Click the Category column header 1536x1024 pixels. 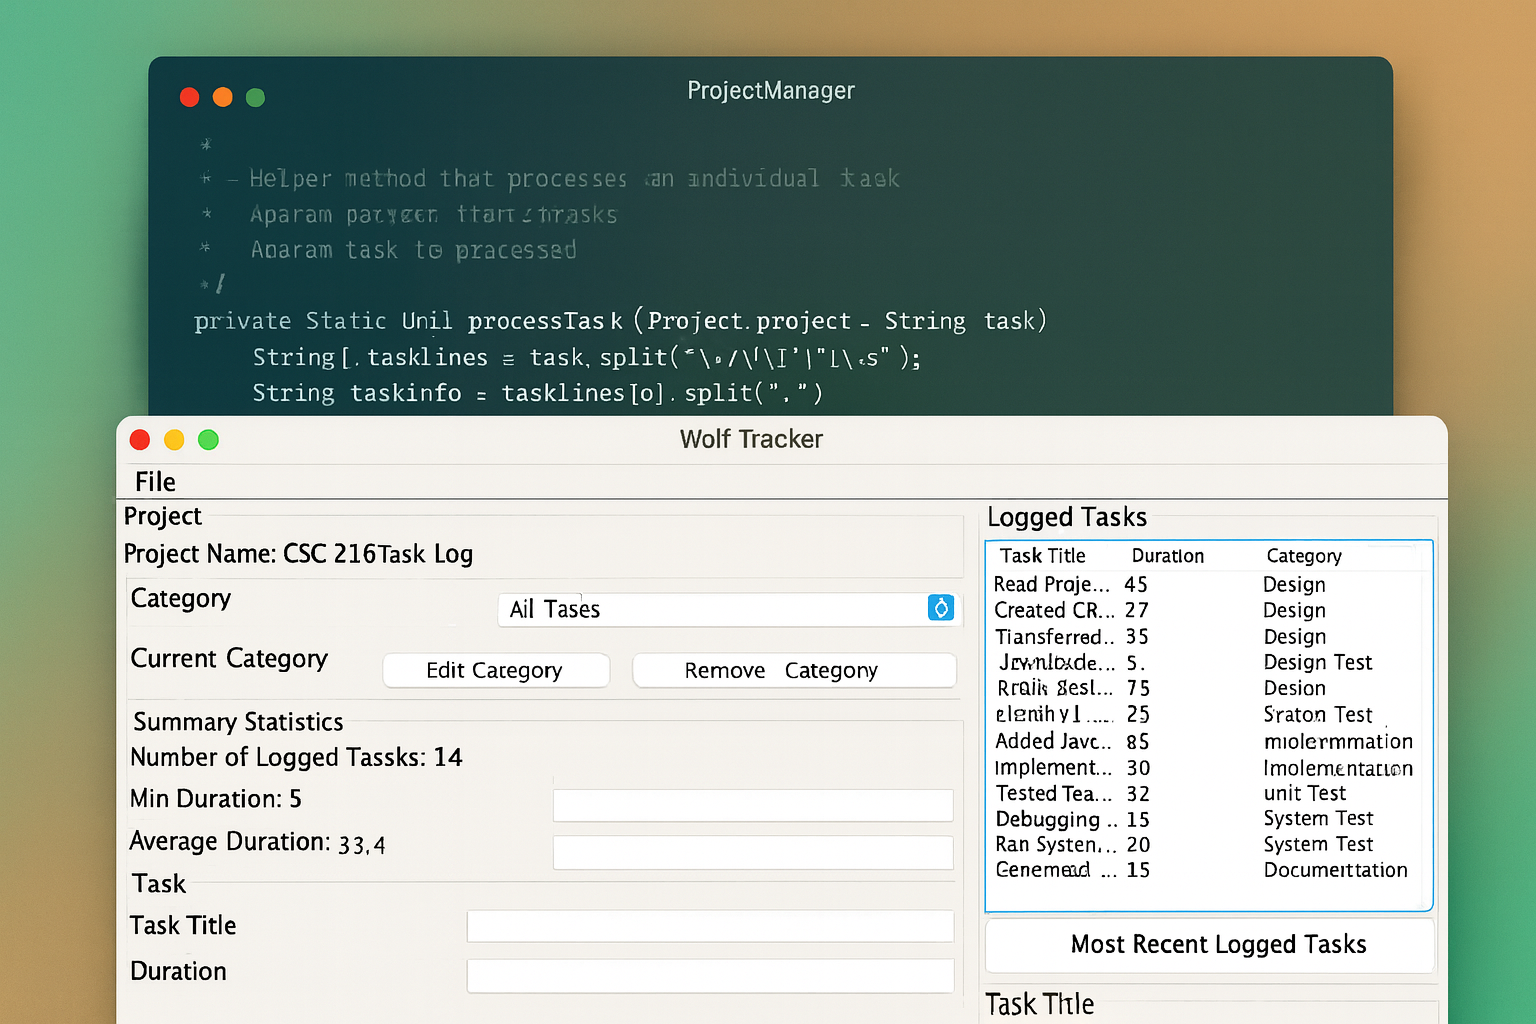click(x=1303, y=556)
